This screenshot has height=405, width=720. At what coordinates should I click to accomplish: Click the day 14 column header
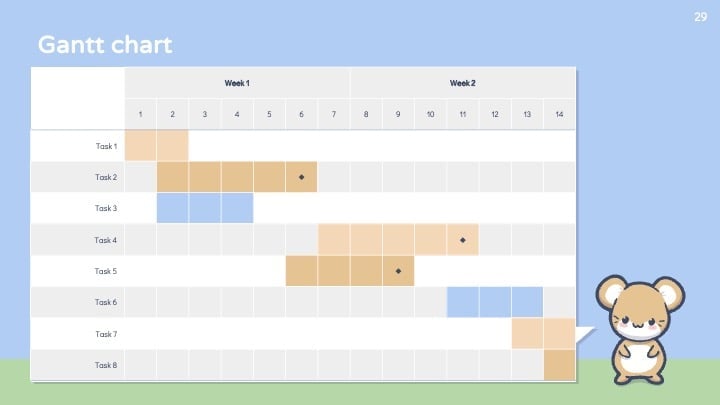point(559,114)
